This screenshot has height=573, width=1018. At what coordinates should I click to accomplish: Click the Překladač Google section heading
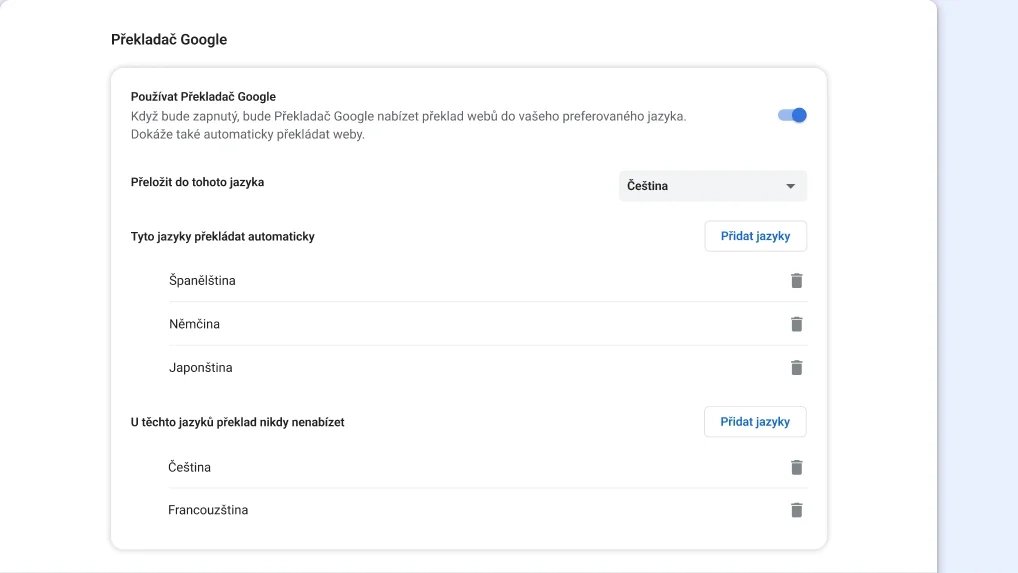click(169, 40)
